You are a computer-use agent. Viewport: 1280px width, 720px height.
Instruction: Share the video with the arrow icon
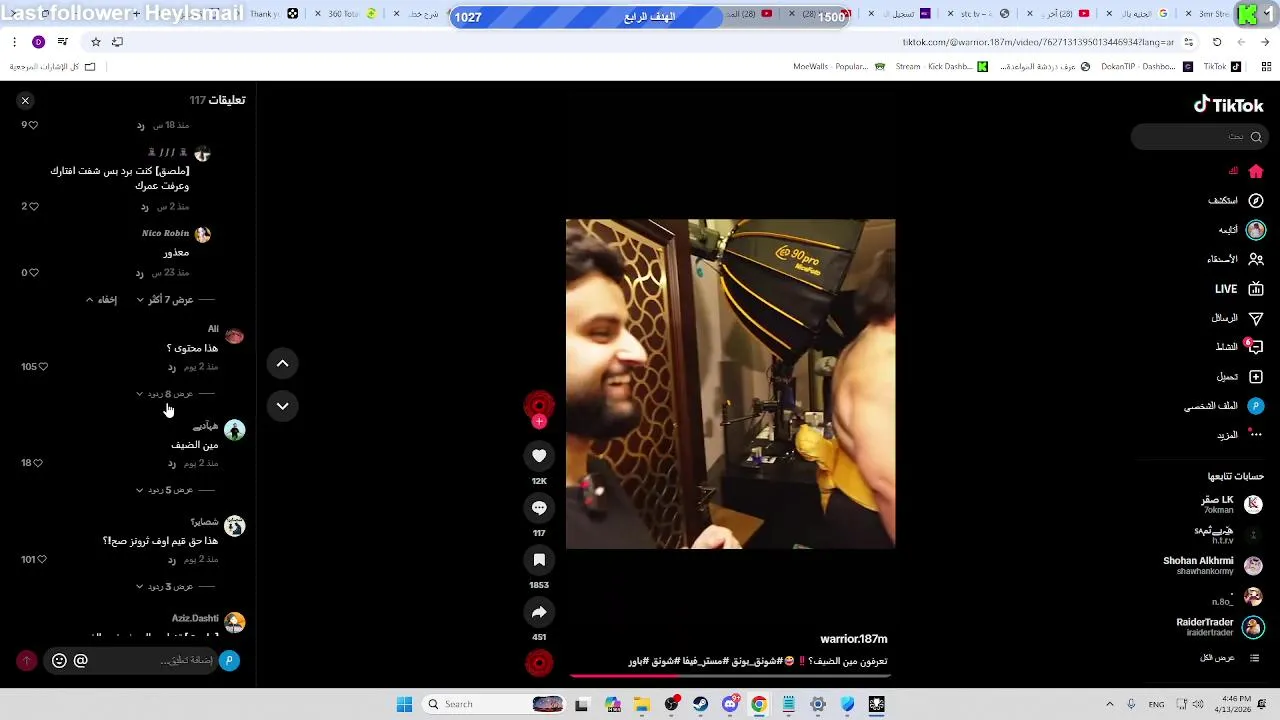(x=539, y=612)
